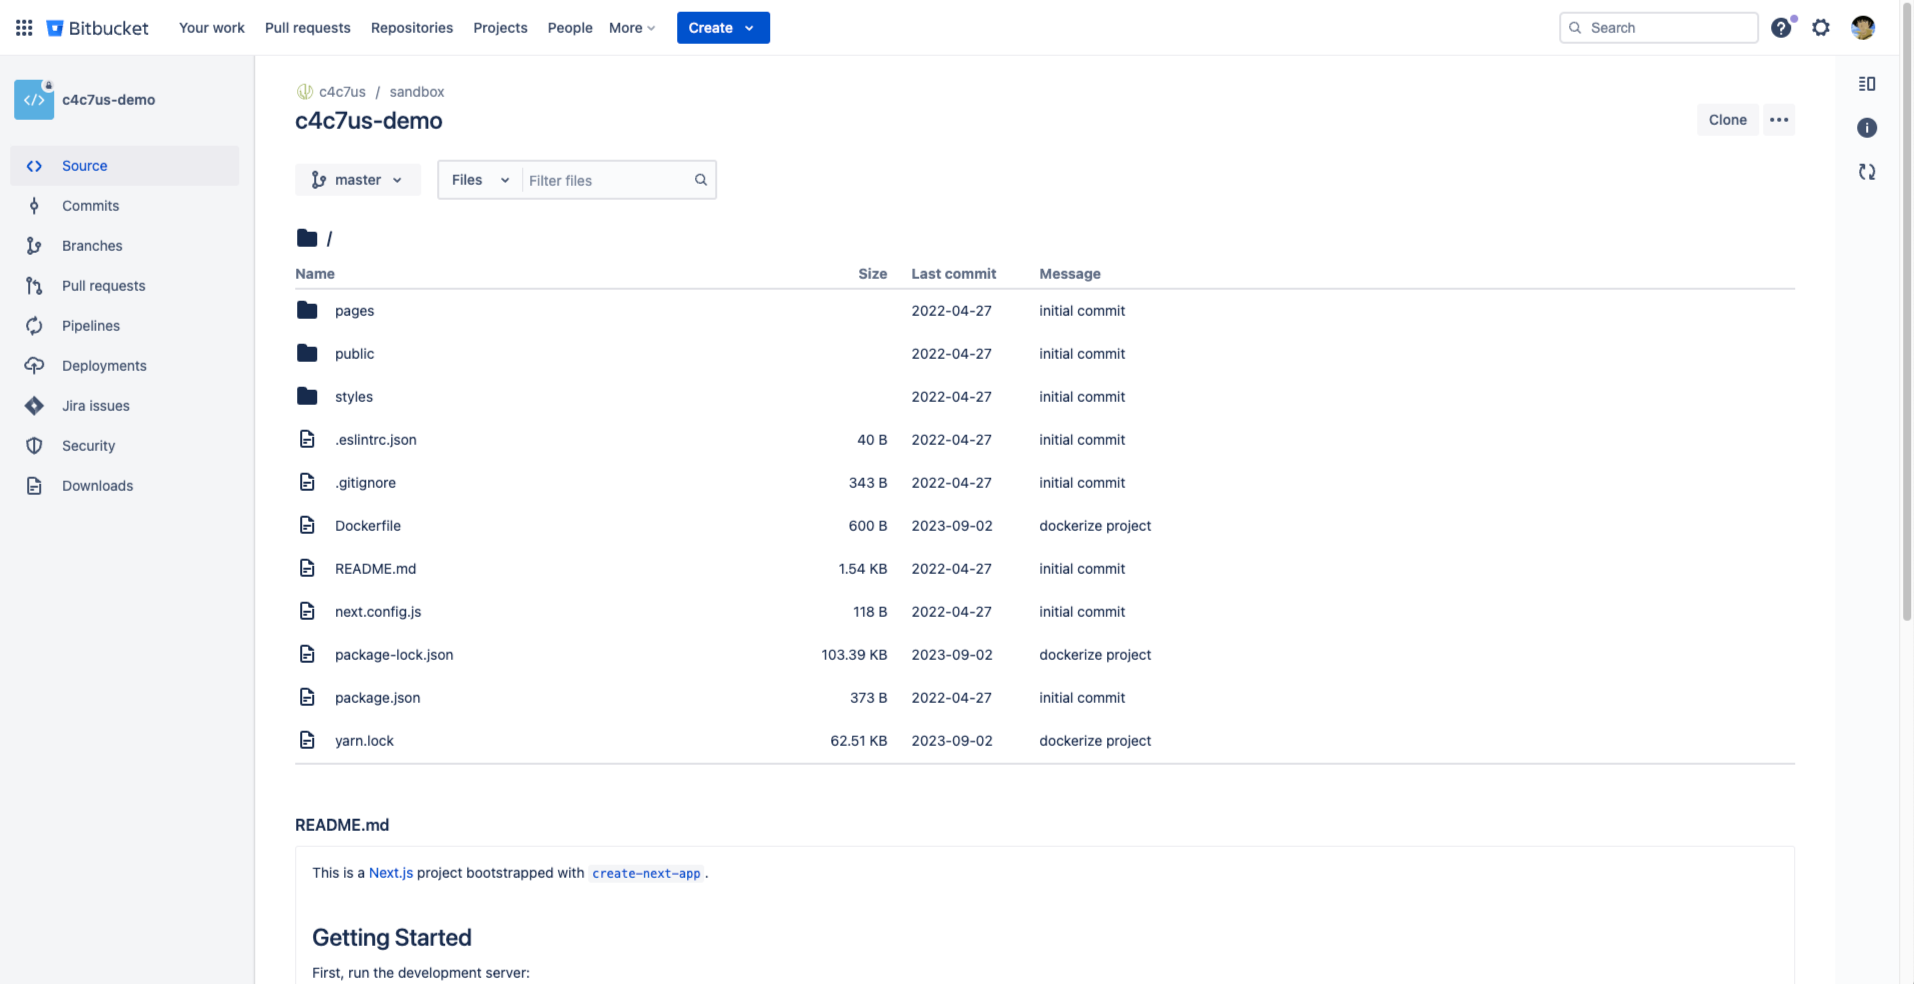1914x984 pixels.
Task: Click the Deployments cloud icon in sidebar
Action: (x=34, y=366)
